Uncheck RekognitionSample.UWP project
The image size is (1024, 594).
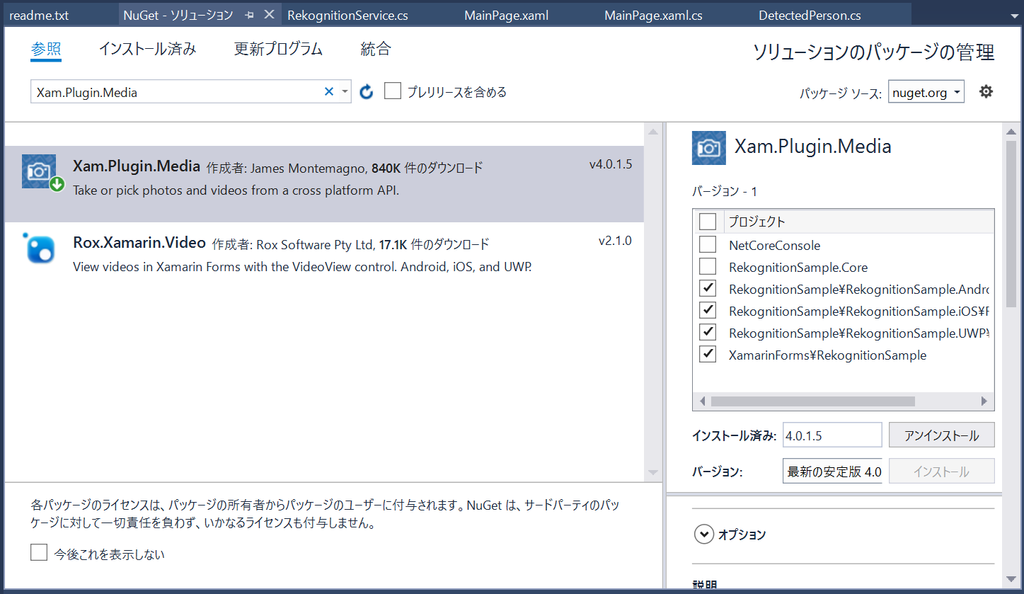pos(707,332)
